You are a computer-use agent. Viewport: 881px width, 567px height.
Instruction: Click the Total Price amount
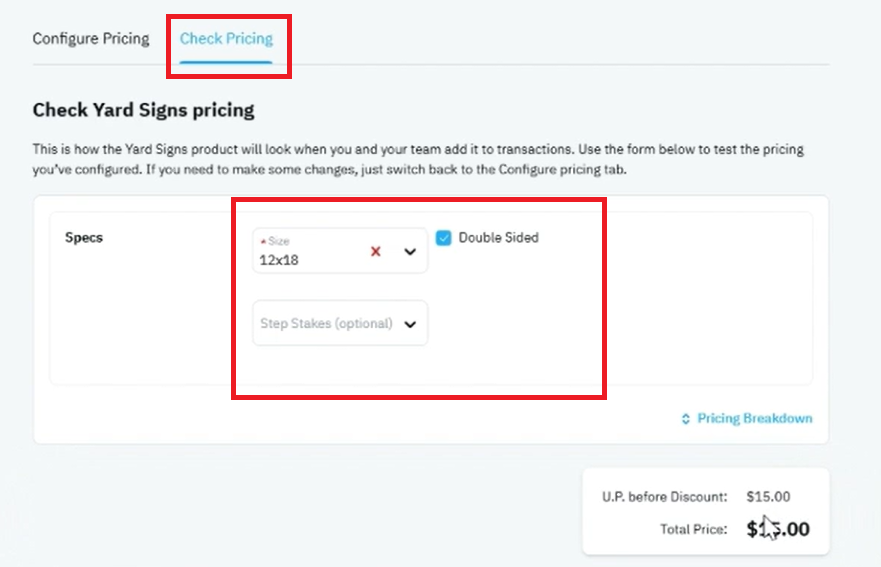(x=778, y=529)
